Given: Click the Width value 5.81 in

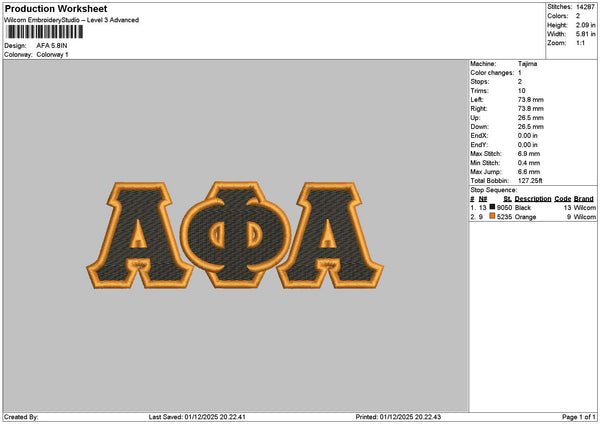Looking at the screenshot, I should pyautogui.click(x=585, y=34).
